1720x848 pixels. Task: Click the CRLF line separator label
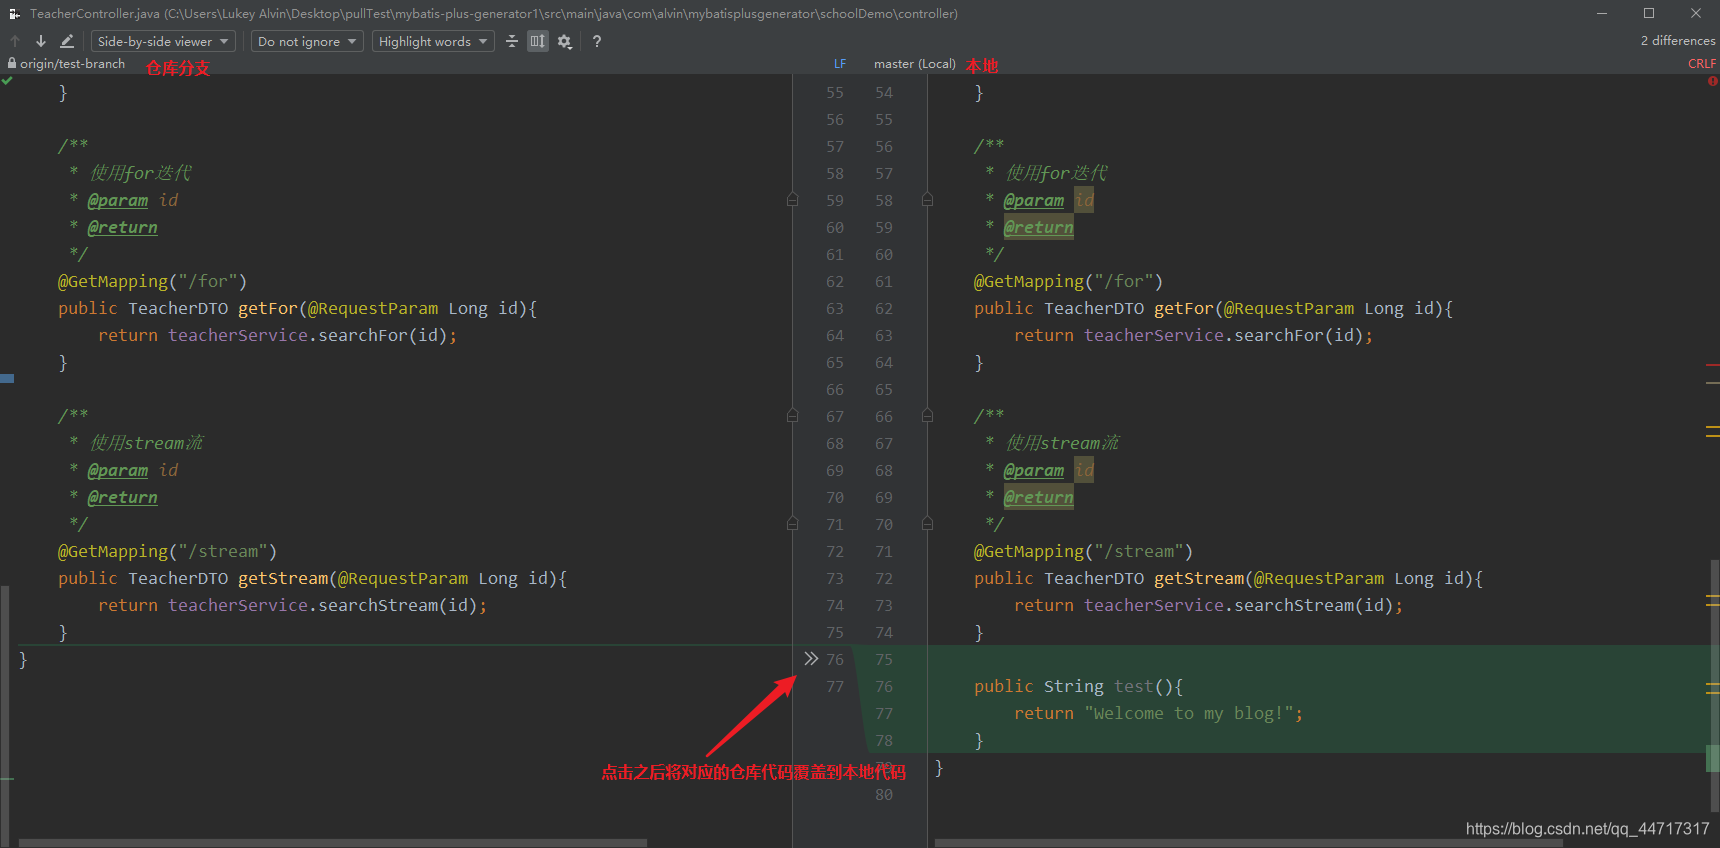tap(1702, 63)
